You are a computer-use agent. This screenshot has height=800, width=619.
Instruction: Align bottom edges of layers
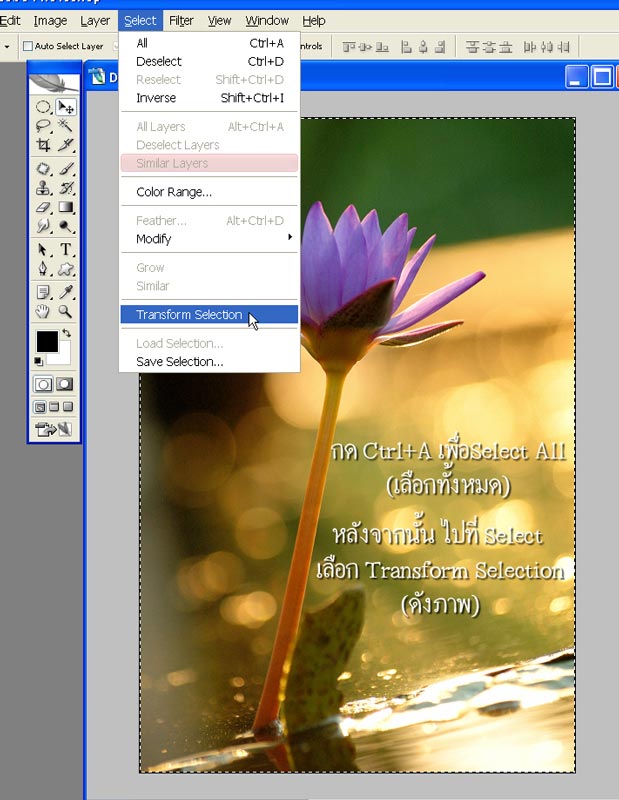click(x=382, y=47)
